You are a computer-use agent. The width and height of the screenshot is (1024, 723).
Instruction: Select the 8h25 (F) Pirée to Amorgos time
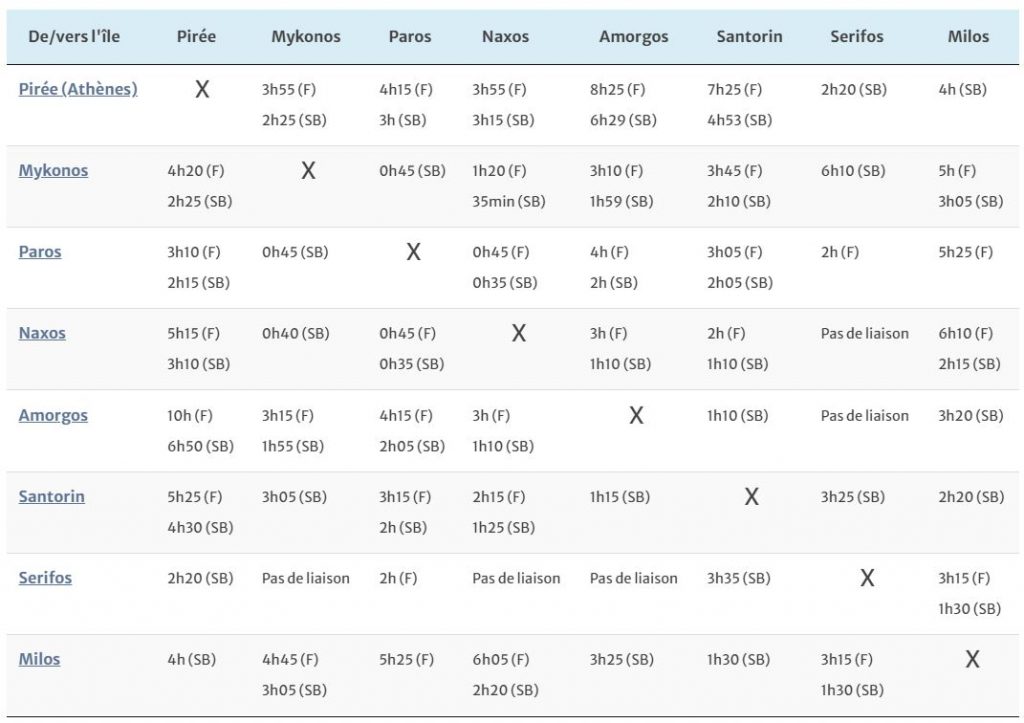tap(618, 89)
